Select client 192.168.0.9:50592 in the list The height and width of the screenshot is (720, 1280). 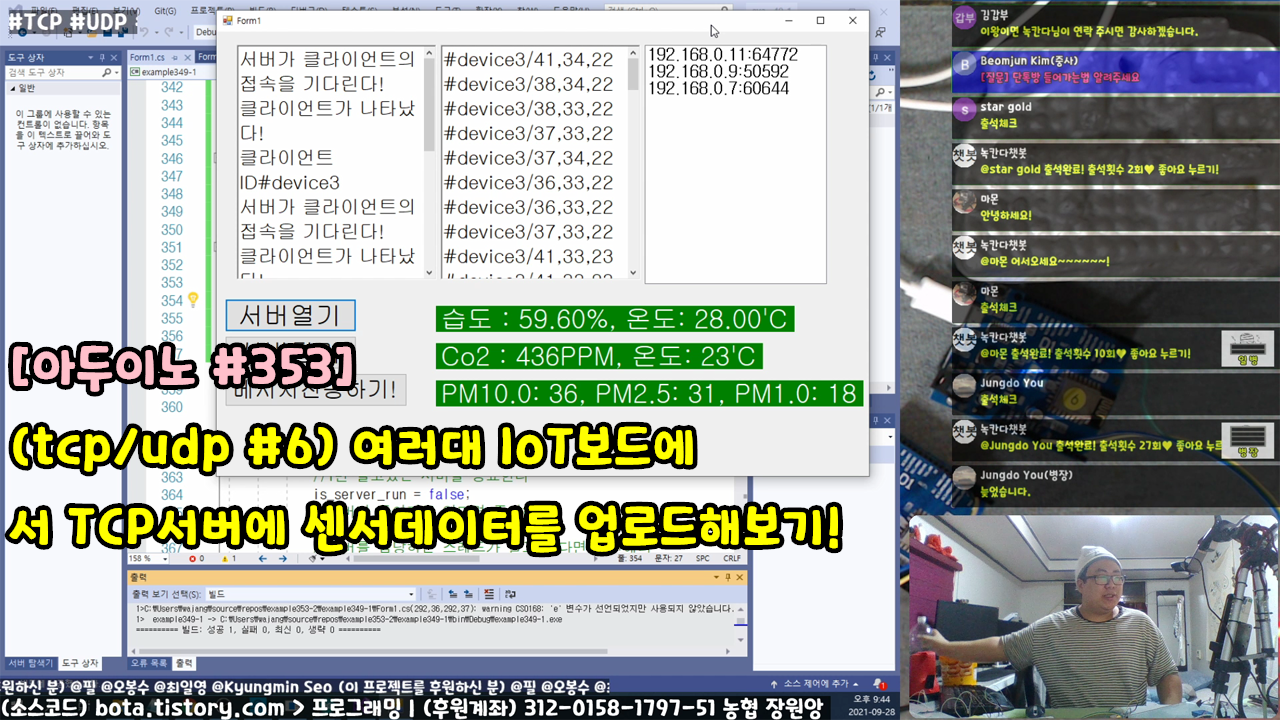[x=719, y=72]
